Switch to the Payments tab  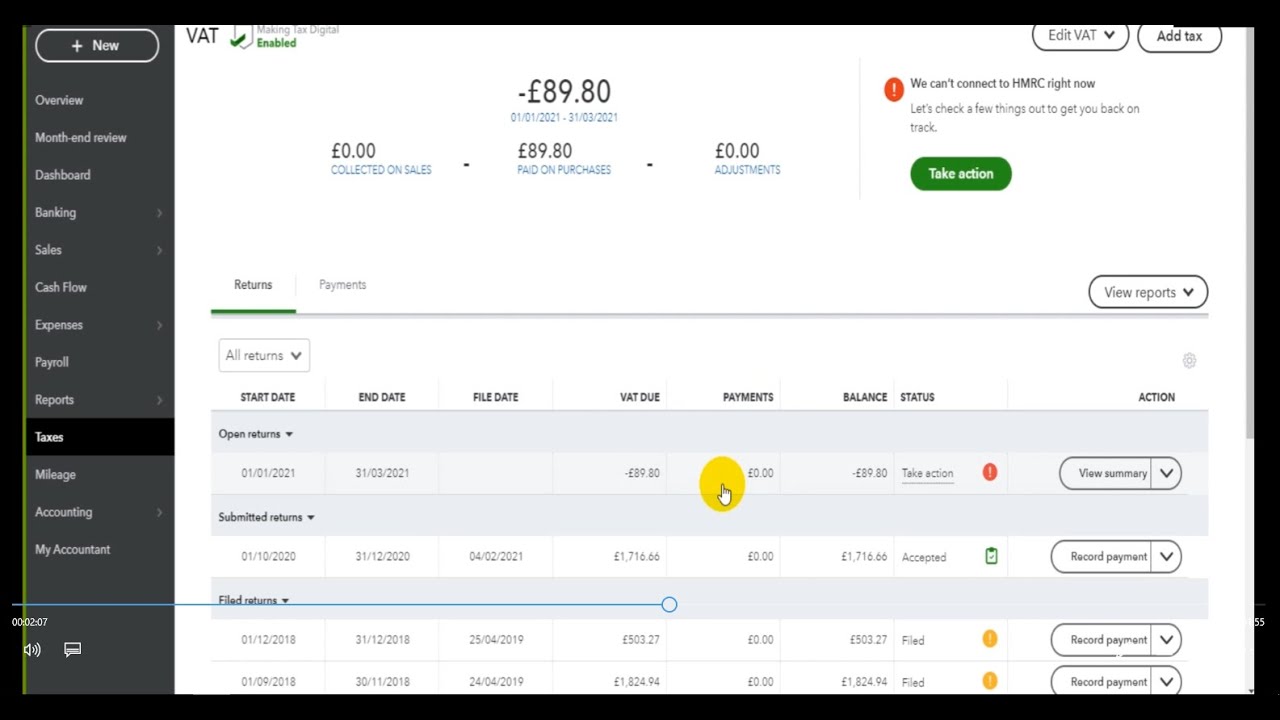[x=342, y=285]
